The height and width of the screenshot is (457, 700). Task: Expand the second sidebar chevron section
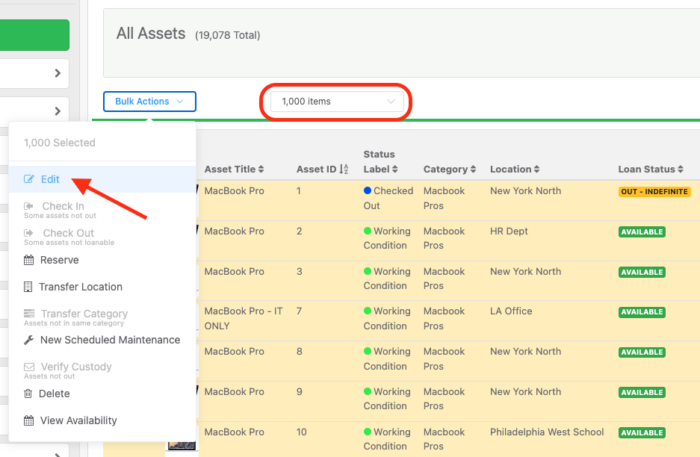(x=57, y=111)
